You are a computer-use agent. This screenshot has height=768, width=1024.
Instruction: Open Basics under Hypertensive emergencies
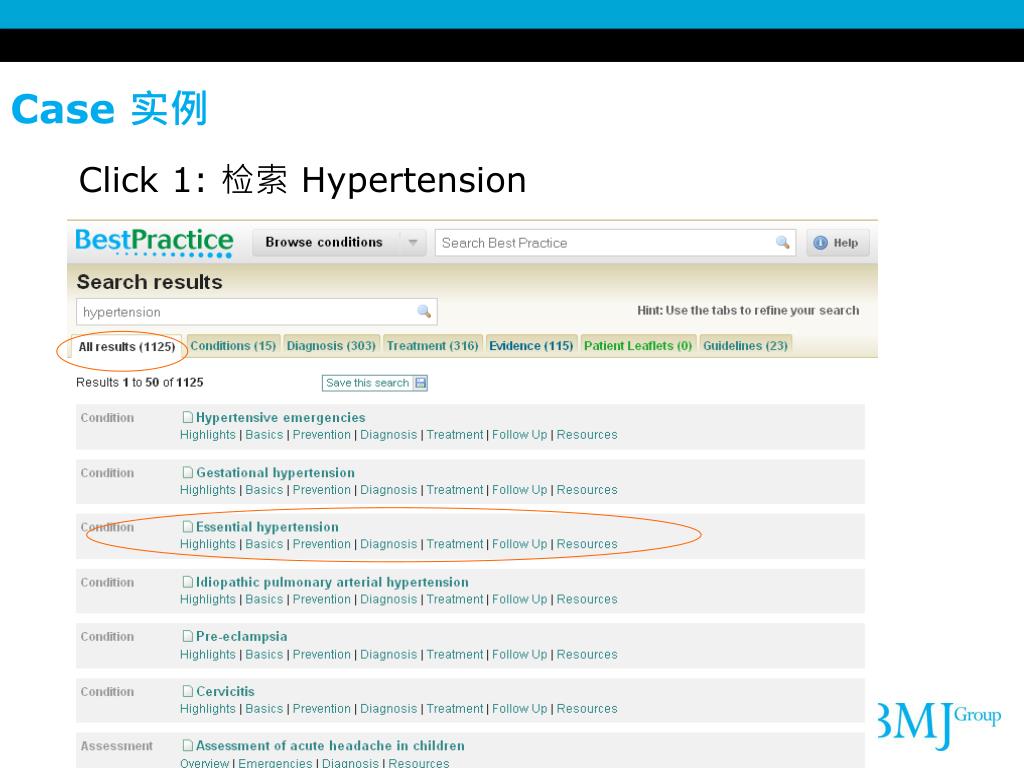[264, 434]
